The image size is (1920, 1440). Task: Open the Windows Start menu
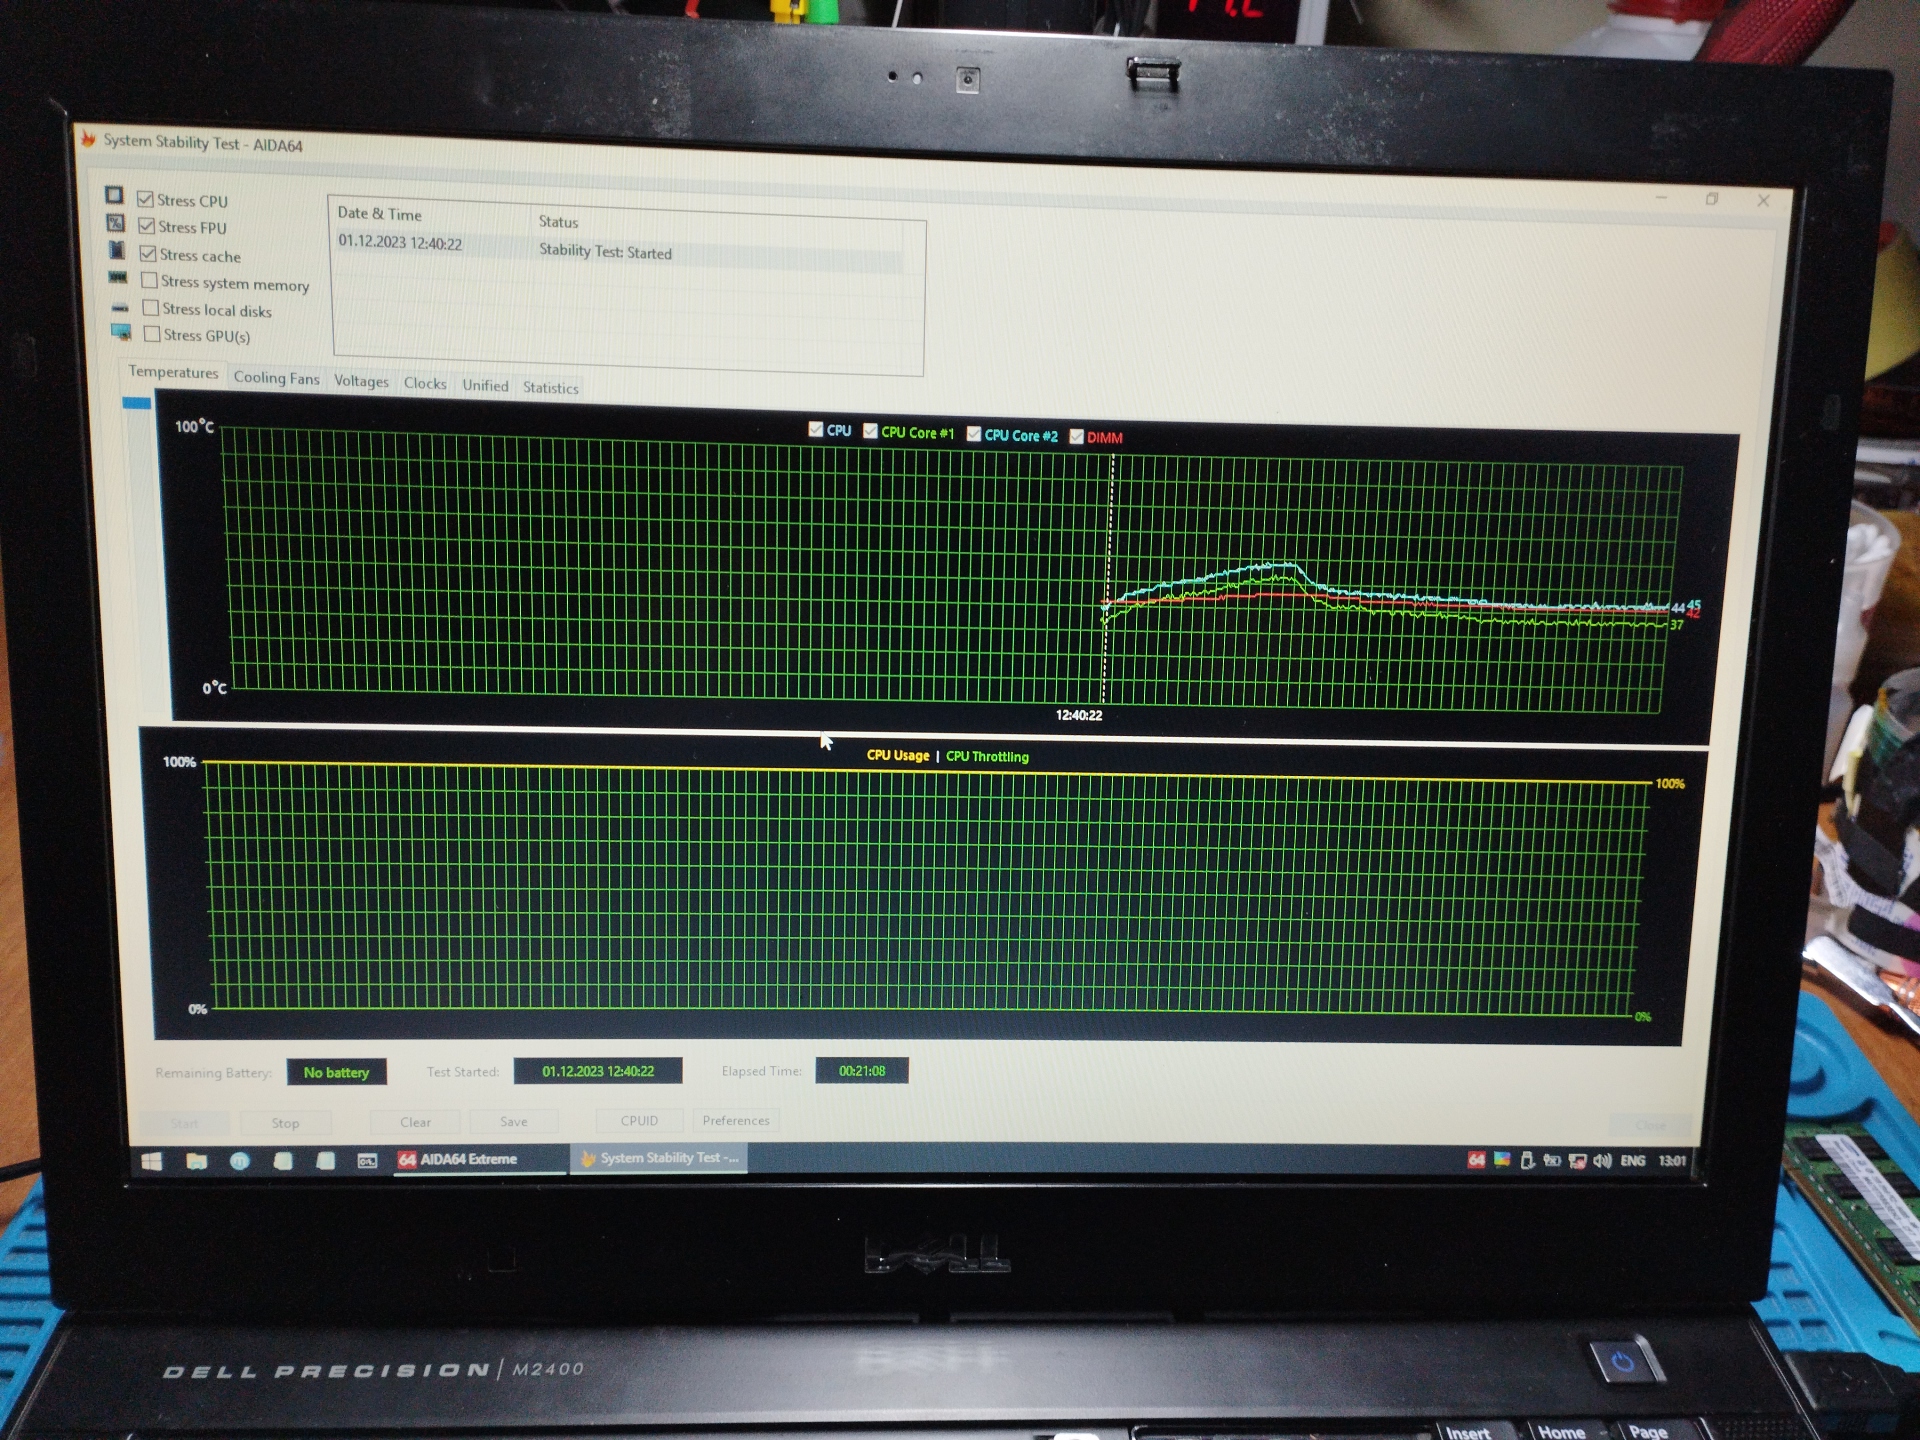coord(152,1161)
